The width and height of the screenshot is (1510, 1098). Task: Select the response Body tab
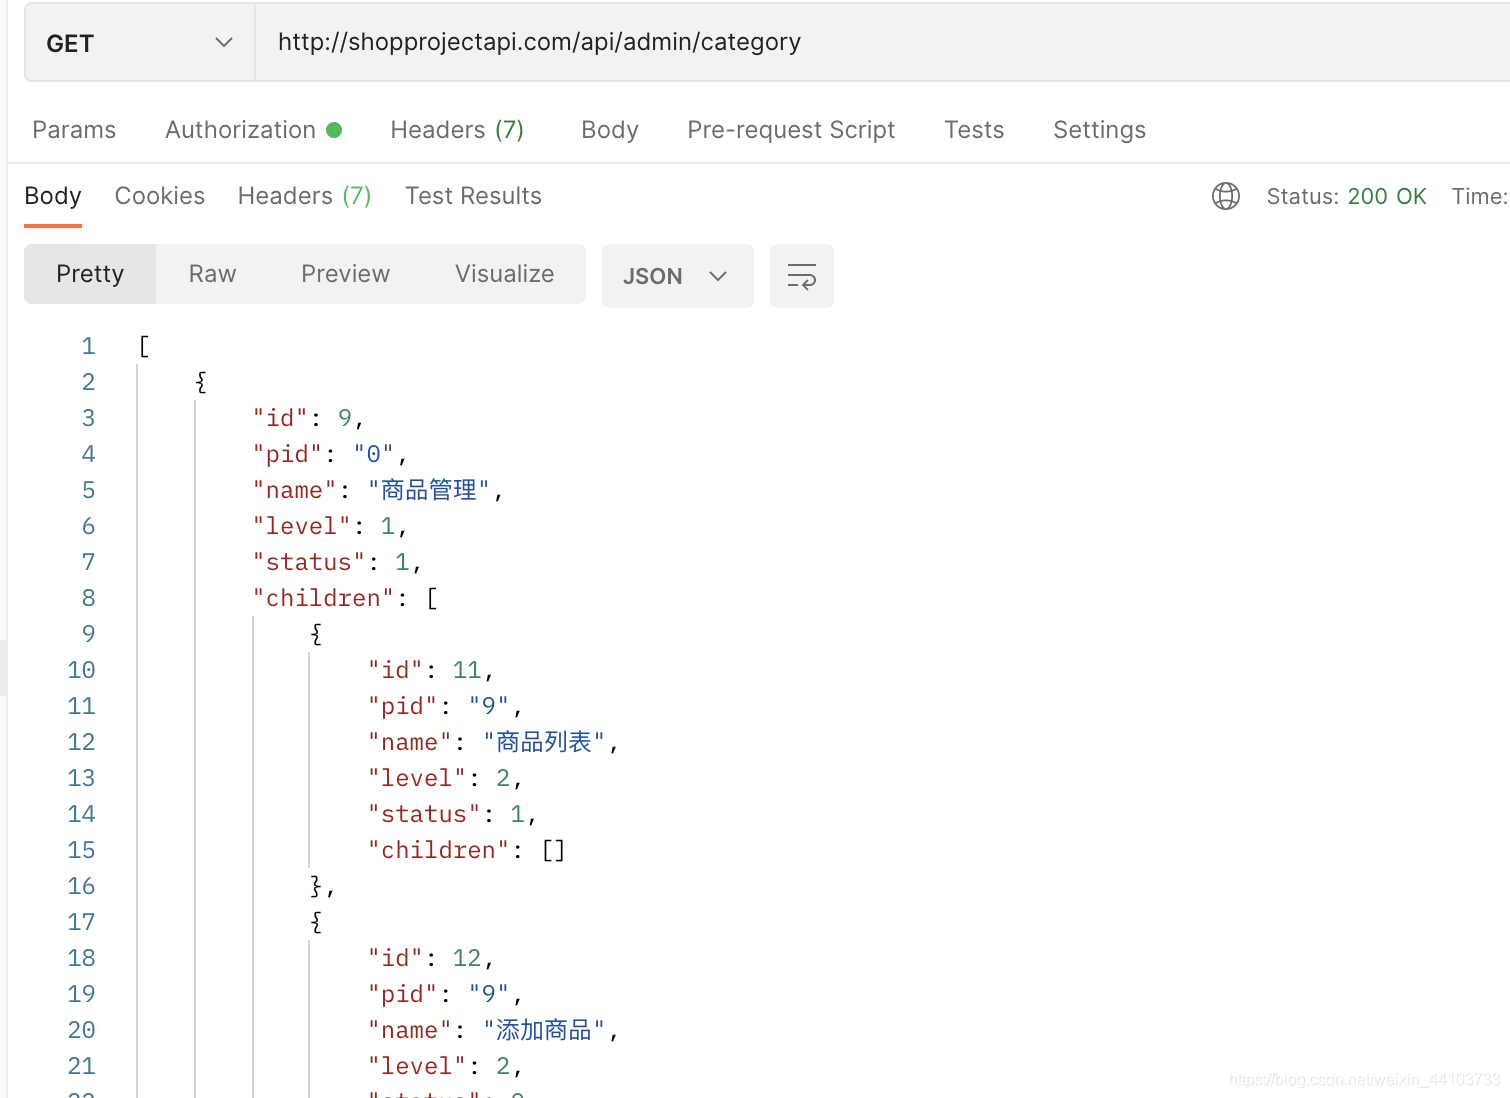pos(53,196)
